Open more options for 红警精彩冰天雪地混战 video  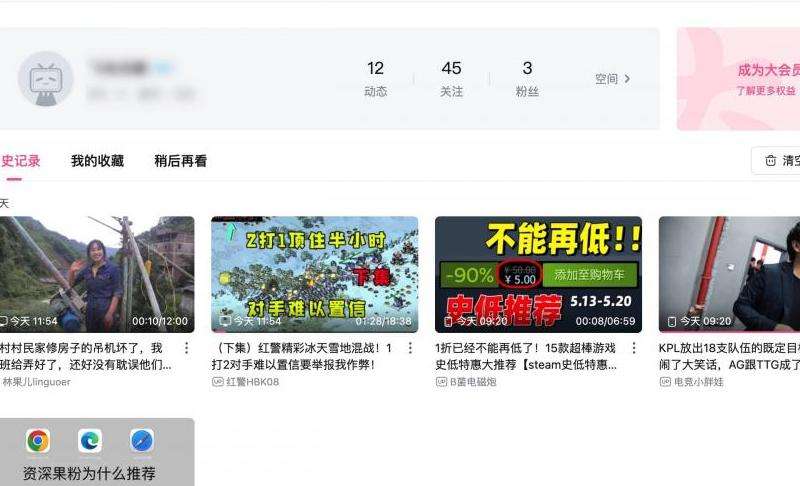coord(410,348)
